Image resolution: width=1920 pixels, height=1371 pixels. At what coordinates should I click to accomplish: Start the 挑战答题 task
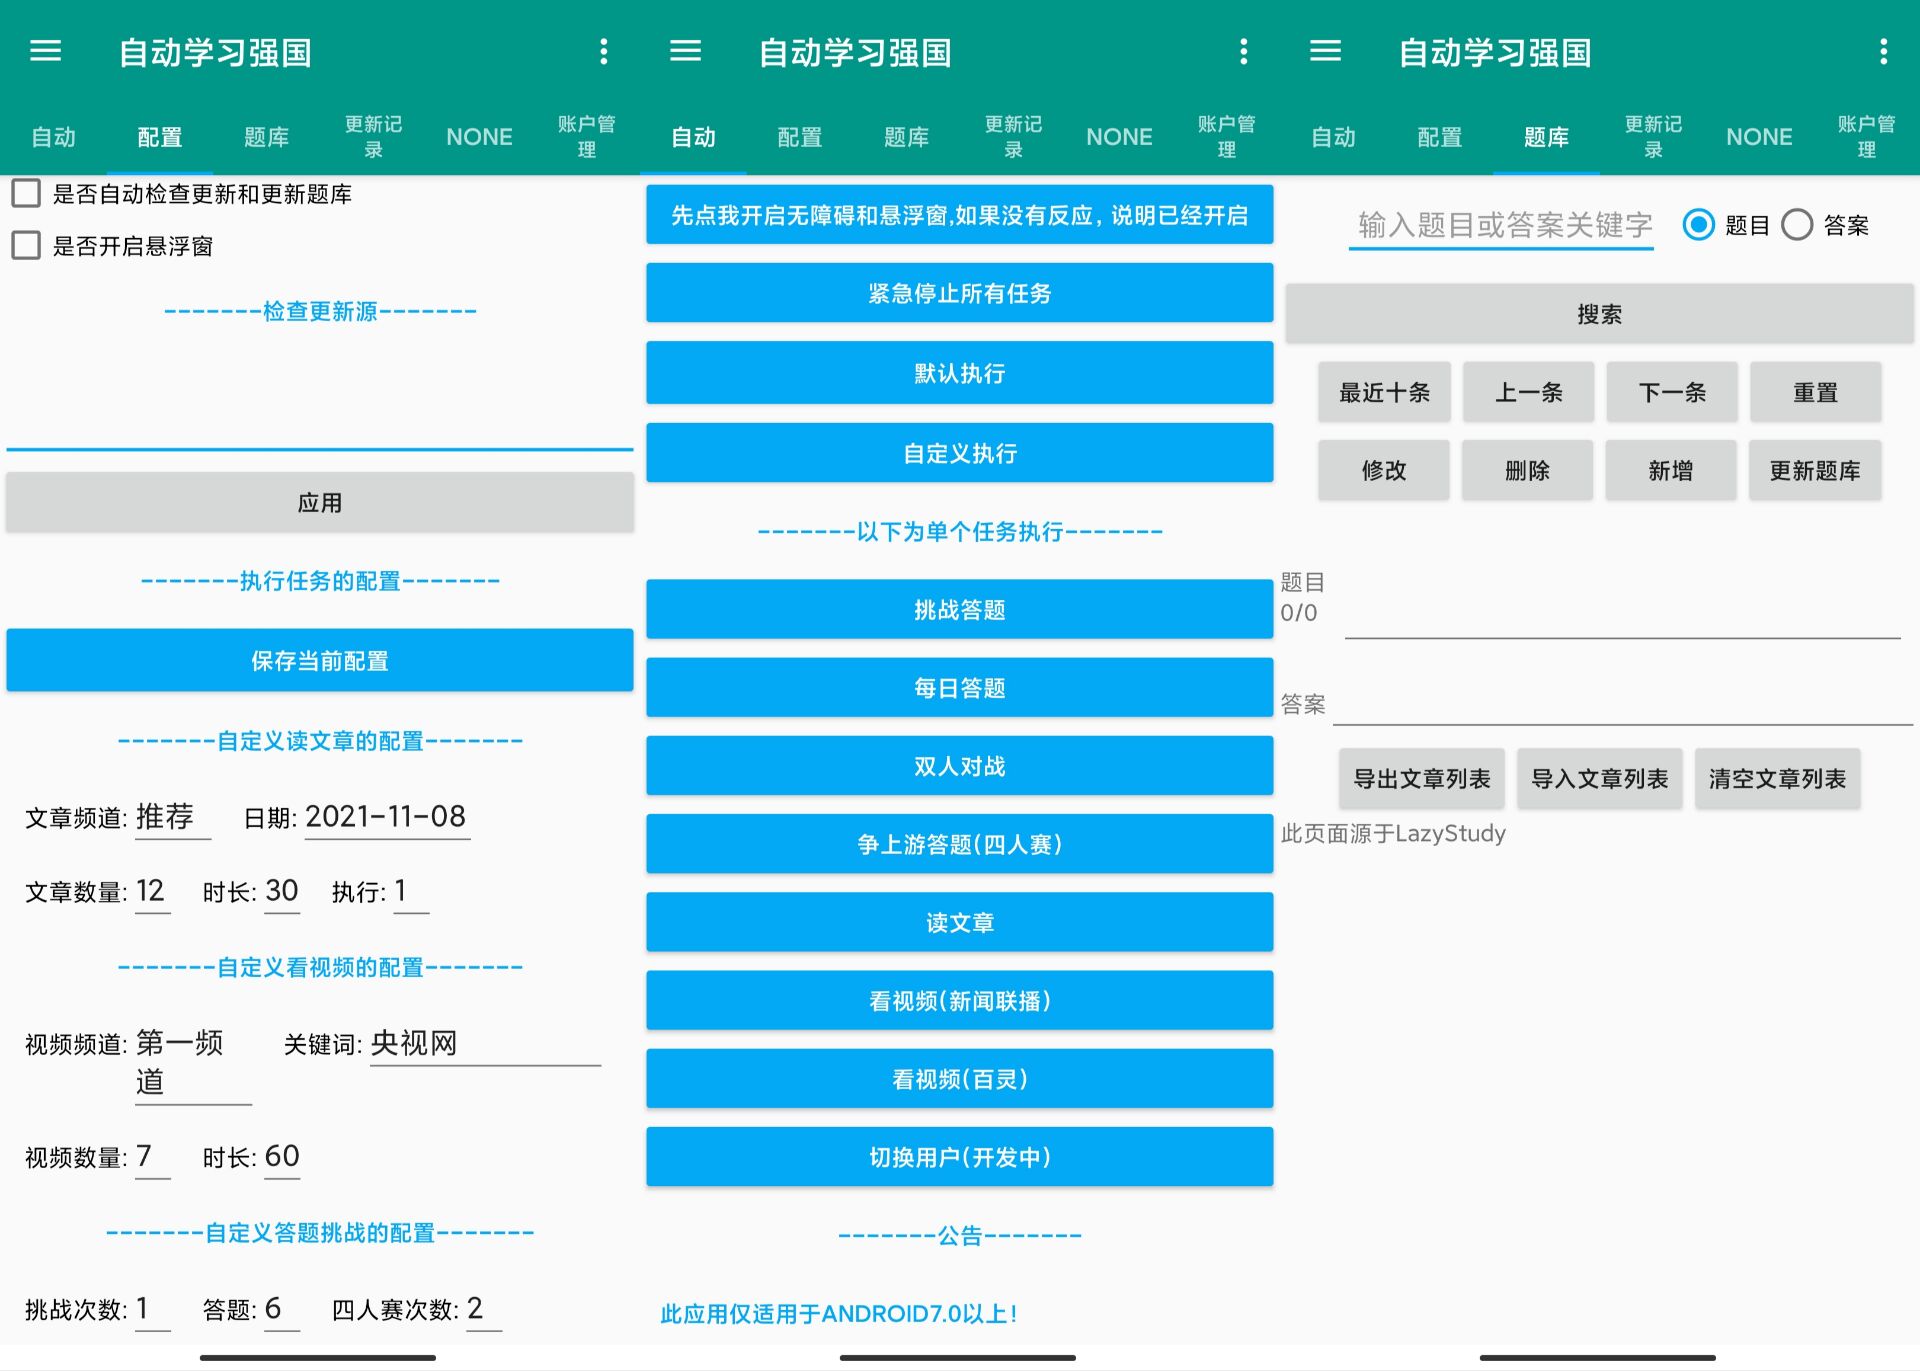click(959, 609)
